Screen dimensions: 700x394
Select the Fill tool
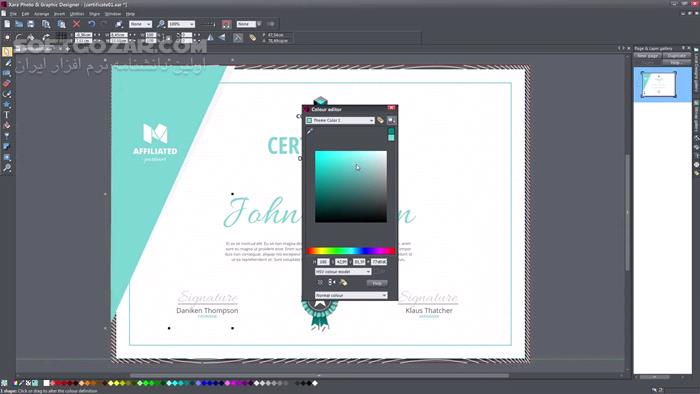click(7, 125)
